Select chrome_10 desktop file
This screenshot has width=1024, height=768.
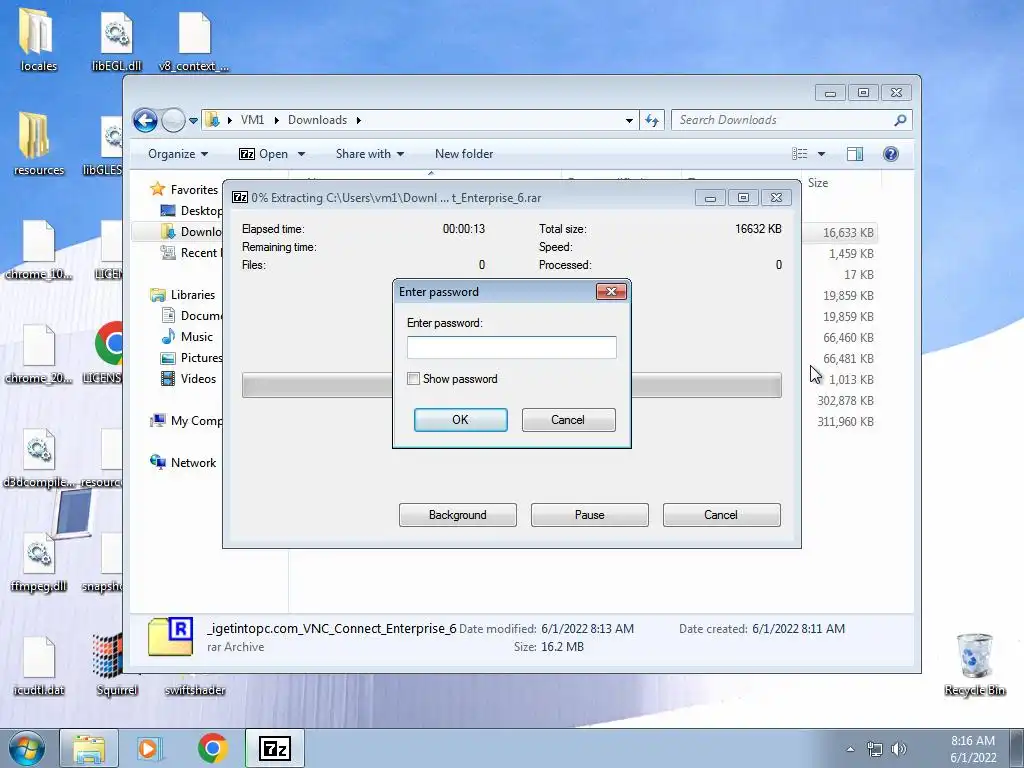39,249
